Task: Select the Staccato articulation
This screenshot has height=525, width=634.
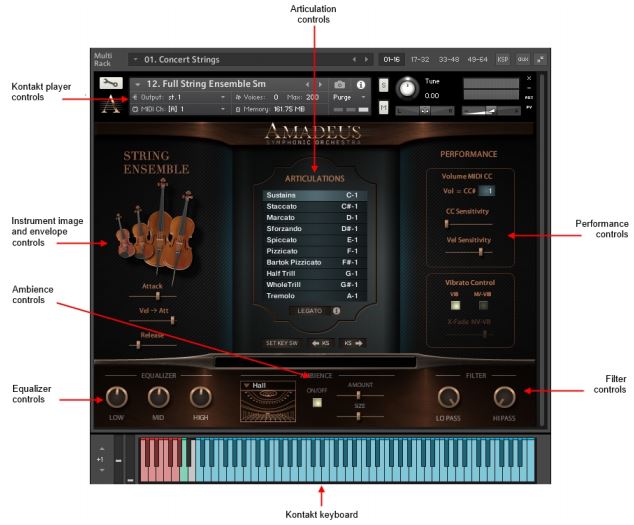Action: point(315,206)
